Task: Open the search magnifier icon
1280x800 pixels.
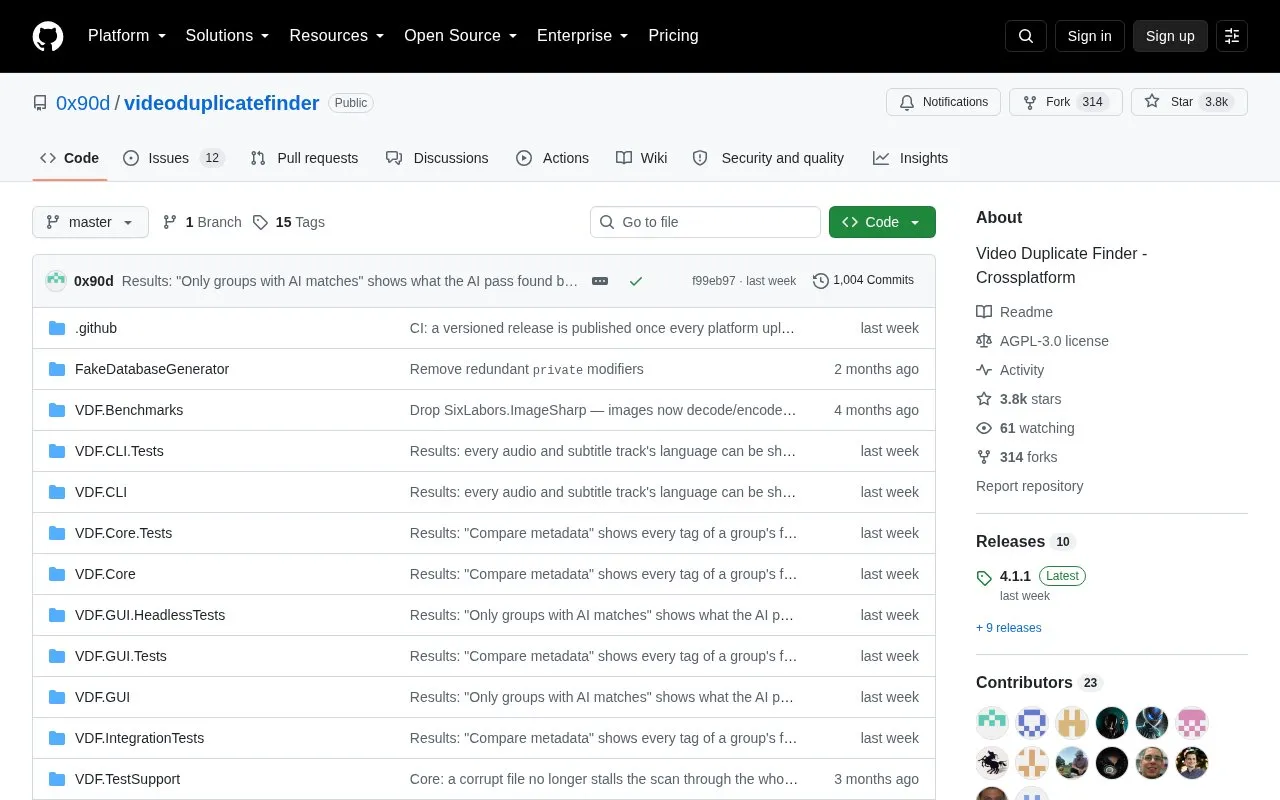Action: coord(1026,36)
